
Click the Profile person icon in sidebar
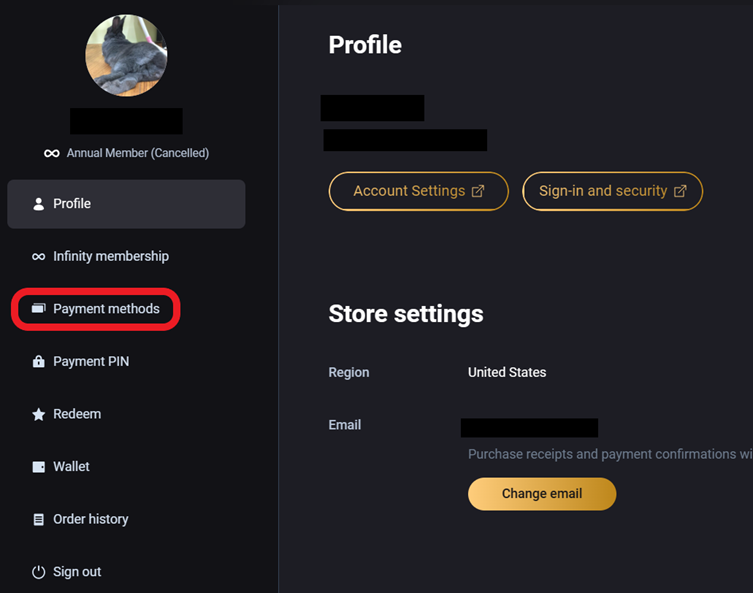(38, 204)
